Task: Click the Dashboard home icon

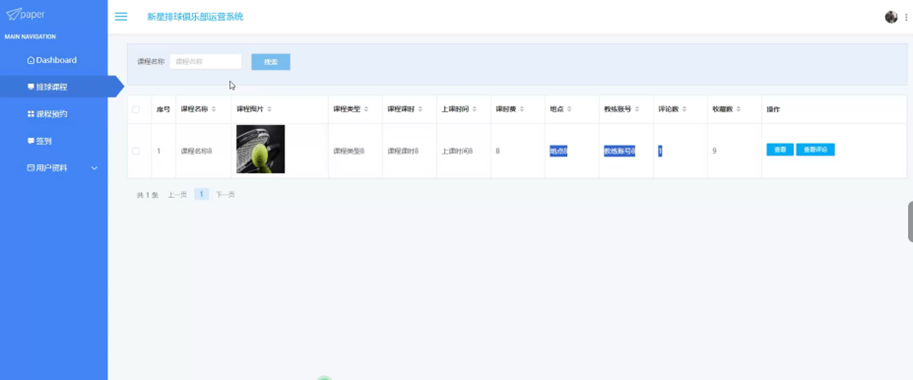Action: click(x=31, y=60)
